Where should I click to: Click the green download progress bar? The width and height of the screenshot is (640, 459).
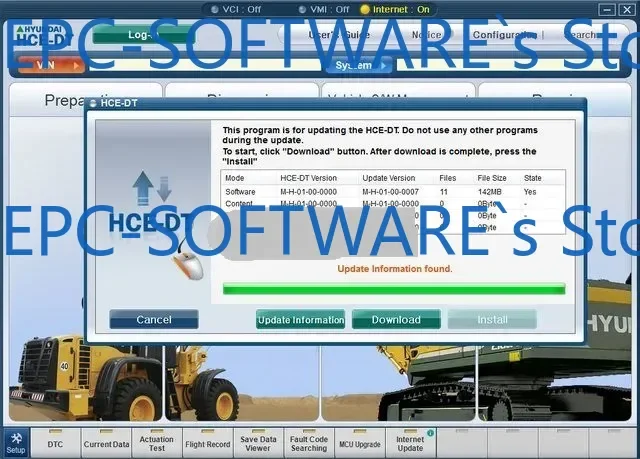coord(394,289)
